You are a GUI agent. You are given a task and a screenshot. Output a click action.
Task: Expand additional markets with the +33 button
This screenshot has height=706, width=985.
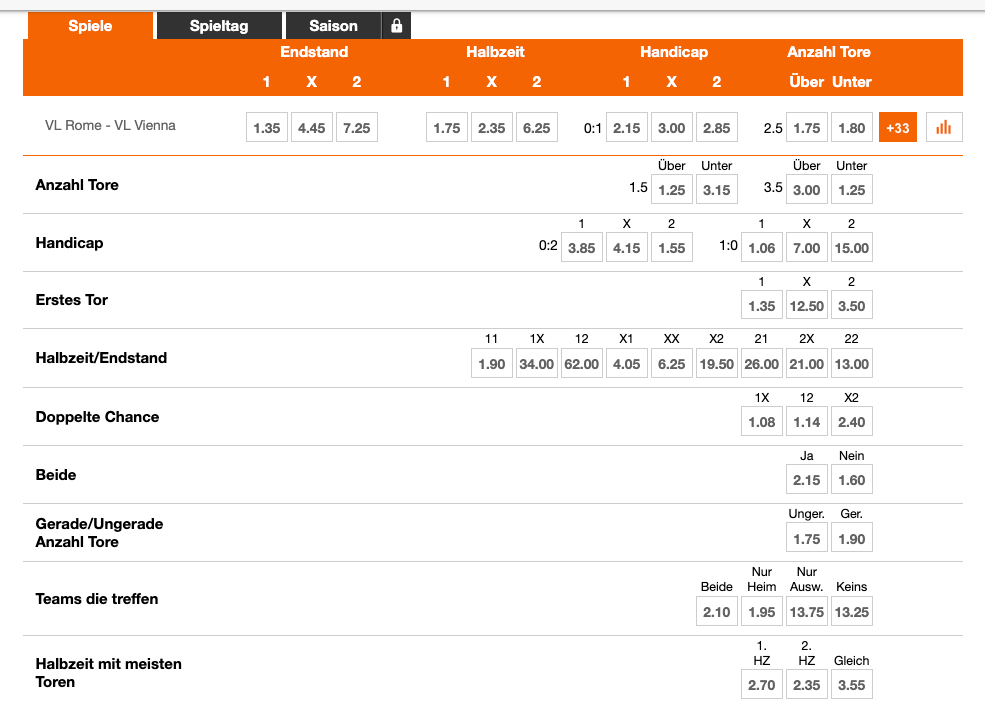[898, 127]
